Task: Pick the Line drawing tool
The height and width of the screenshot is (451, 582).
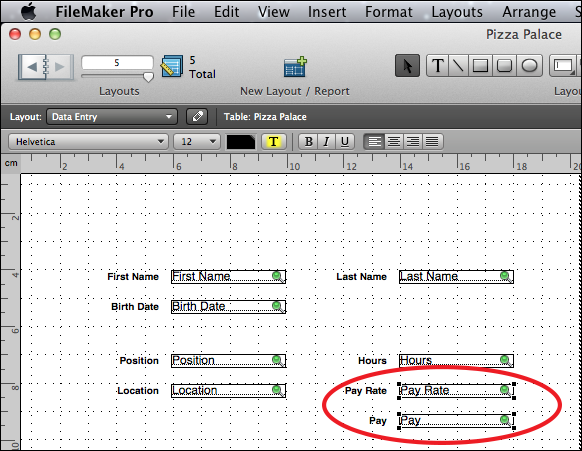Action: point(459,66)
